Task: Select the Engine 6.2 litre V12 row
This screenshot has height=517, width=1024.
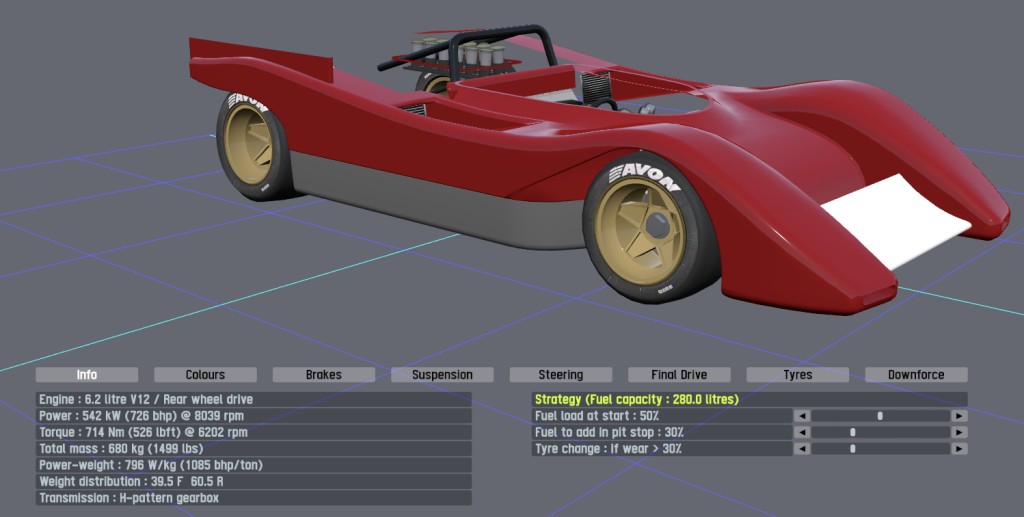Action: [253, 400]
